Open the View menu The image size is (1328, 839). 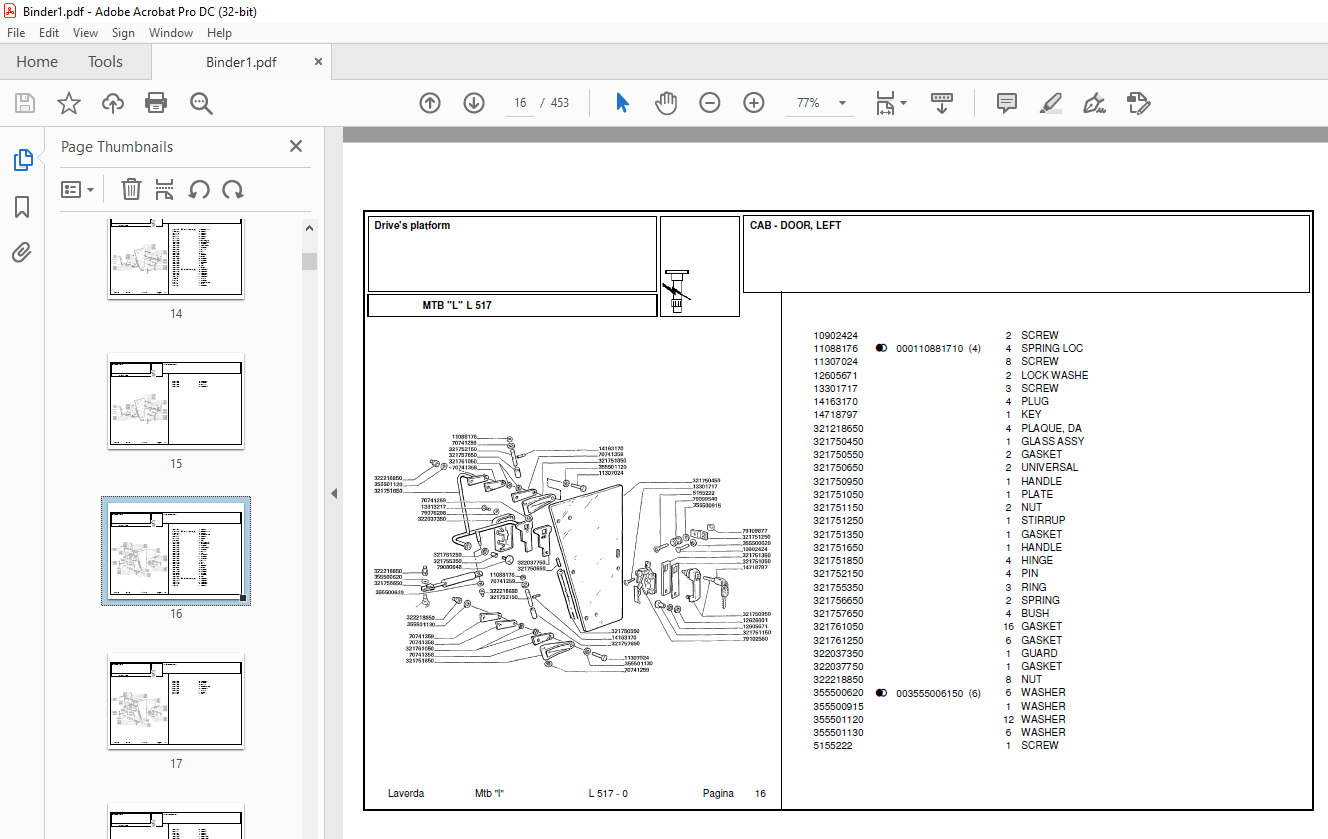click(x=85, y=33)
